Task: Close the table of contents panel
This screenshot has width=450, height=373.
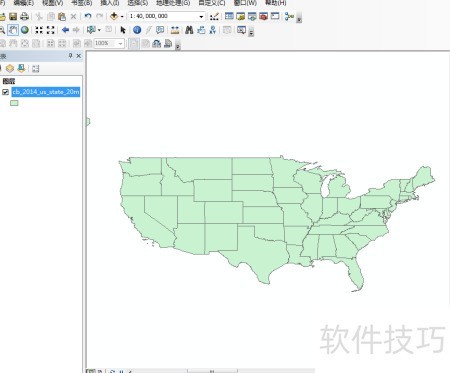Action: (x=79, y=56)
